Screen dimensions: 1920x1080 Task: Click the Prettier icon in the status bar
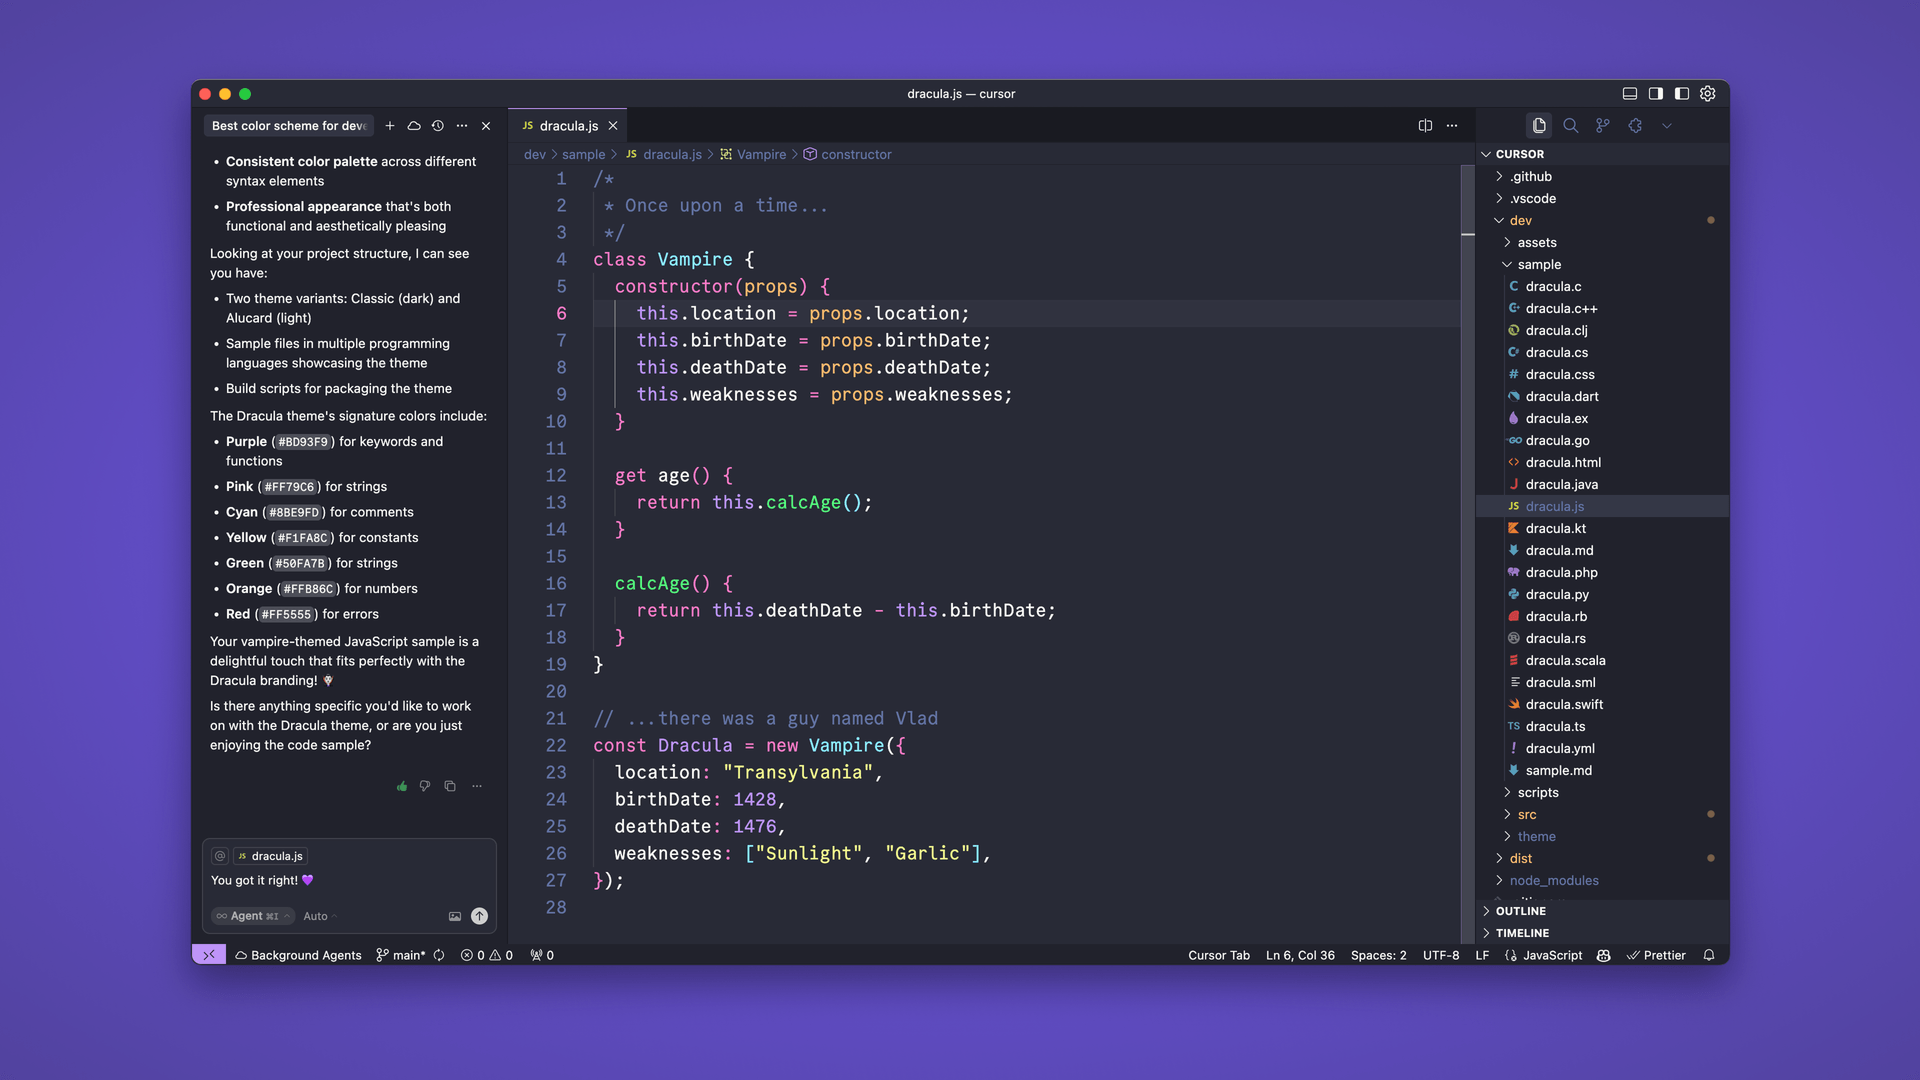[1656, 955]
